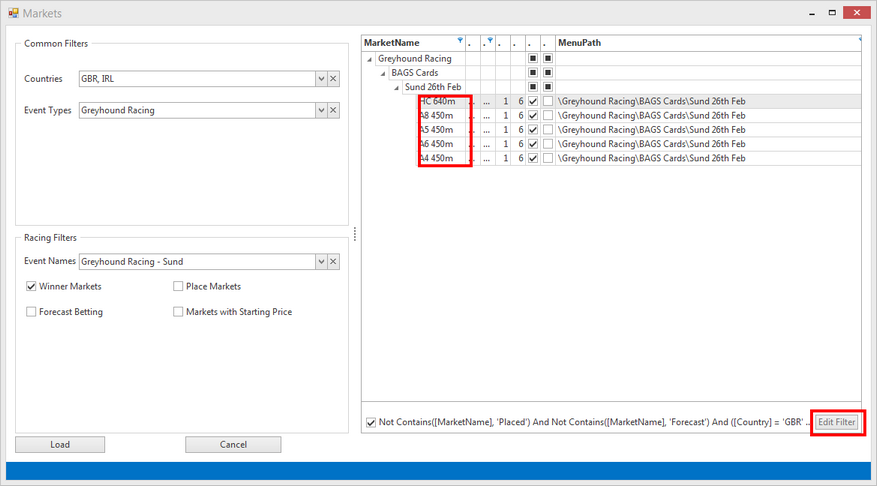Open the Edit Filter dialog
The width and height of the screenshot is (877, 486).
click(x=837, y=422)
